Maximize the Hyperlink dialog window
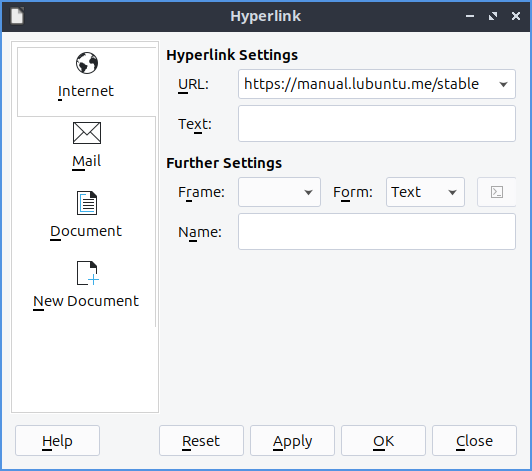This screenshot has width=532, height=471. click(x=493, y=16)
